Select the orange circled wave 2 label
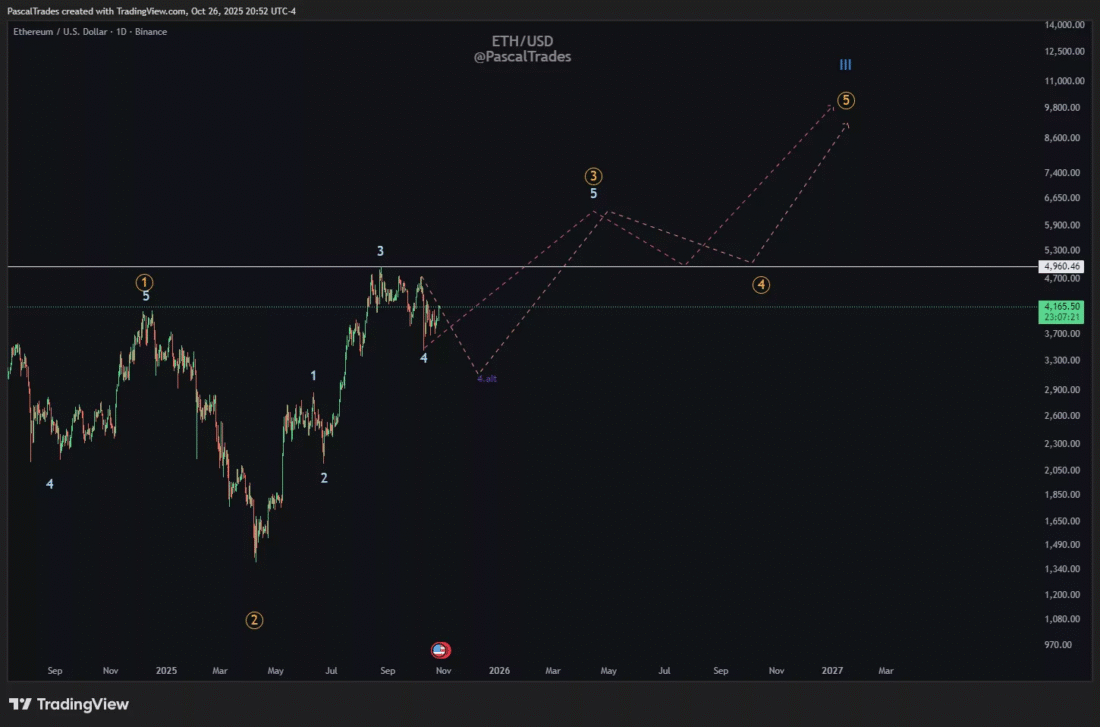The height and width of the screenshot is (727, 1100). [254, 620]
